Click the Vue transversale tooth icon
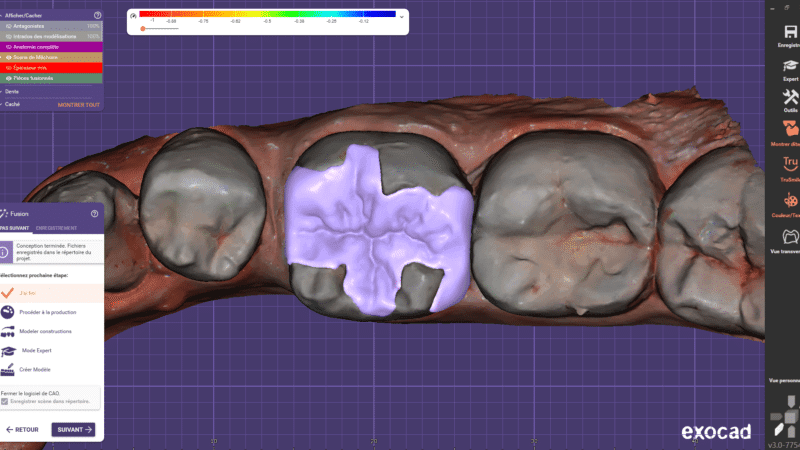 click(790, 237)
